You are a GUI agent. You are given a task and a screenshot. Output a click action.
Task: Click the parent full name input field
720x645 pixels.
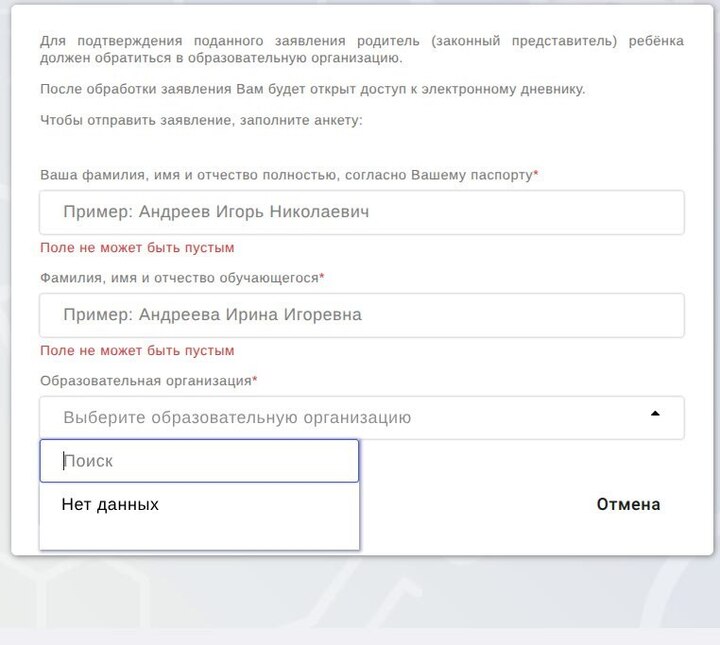point(362,213)
